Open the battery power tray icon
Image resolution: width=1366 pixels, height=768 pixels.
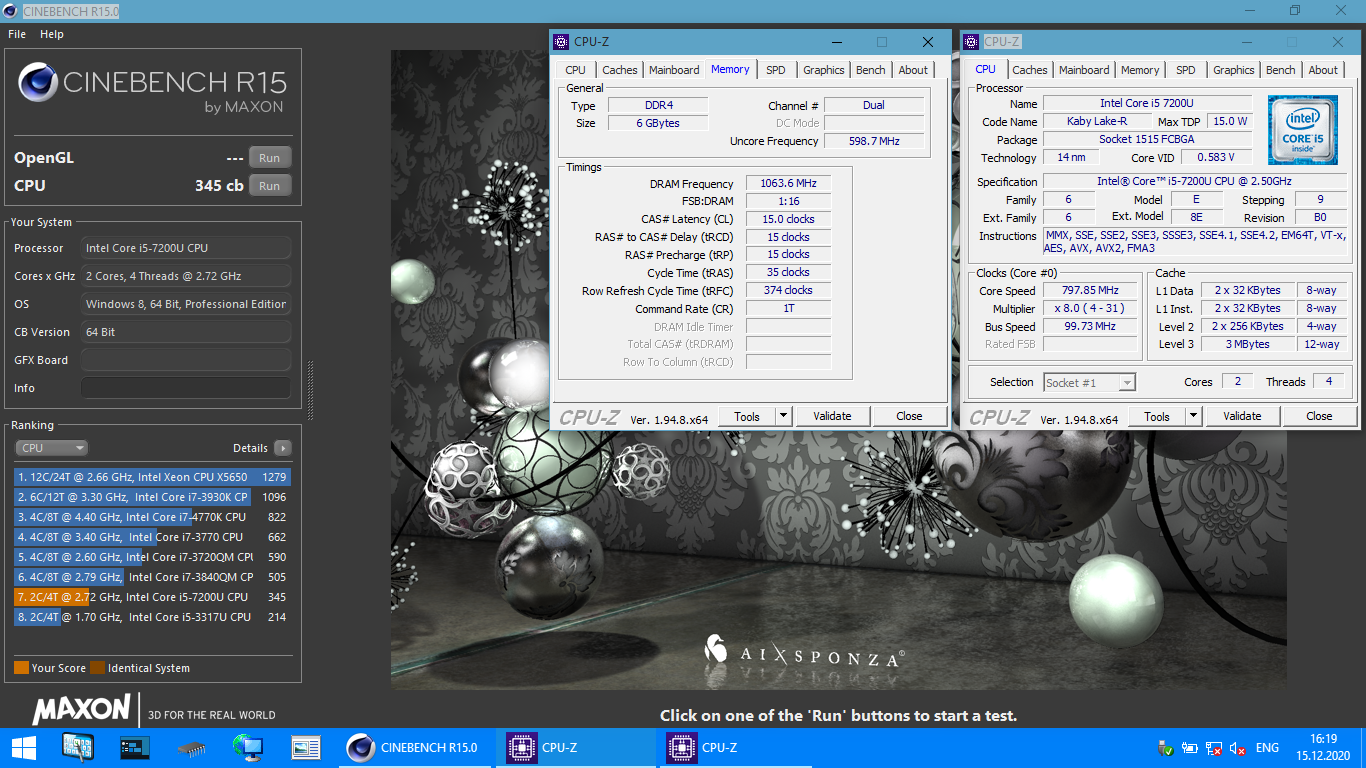coord(1190,748)
